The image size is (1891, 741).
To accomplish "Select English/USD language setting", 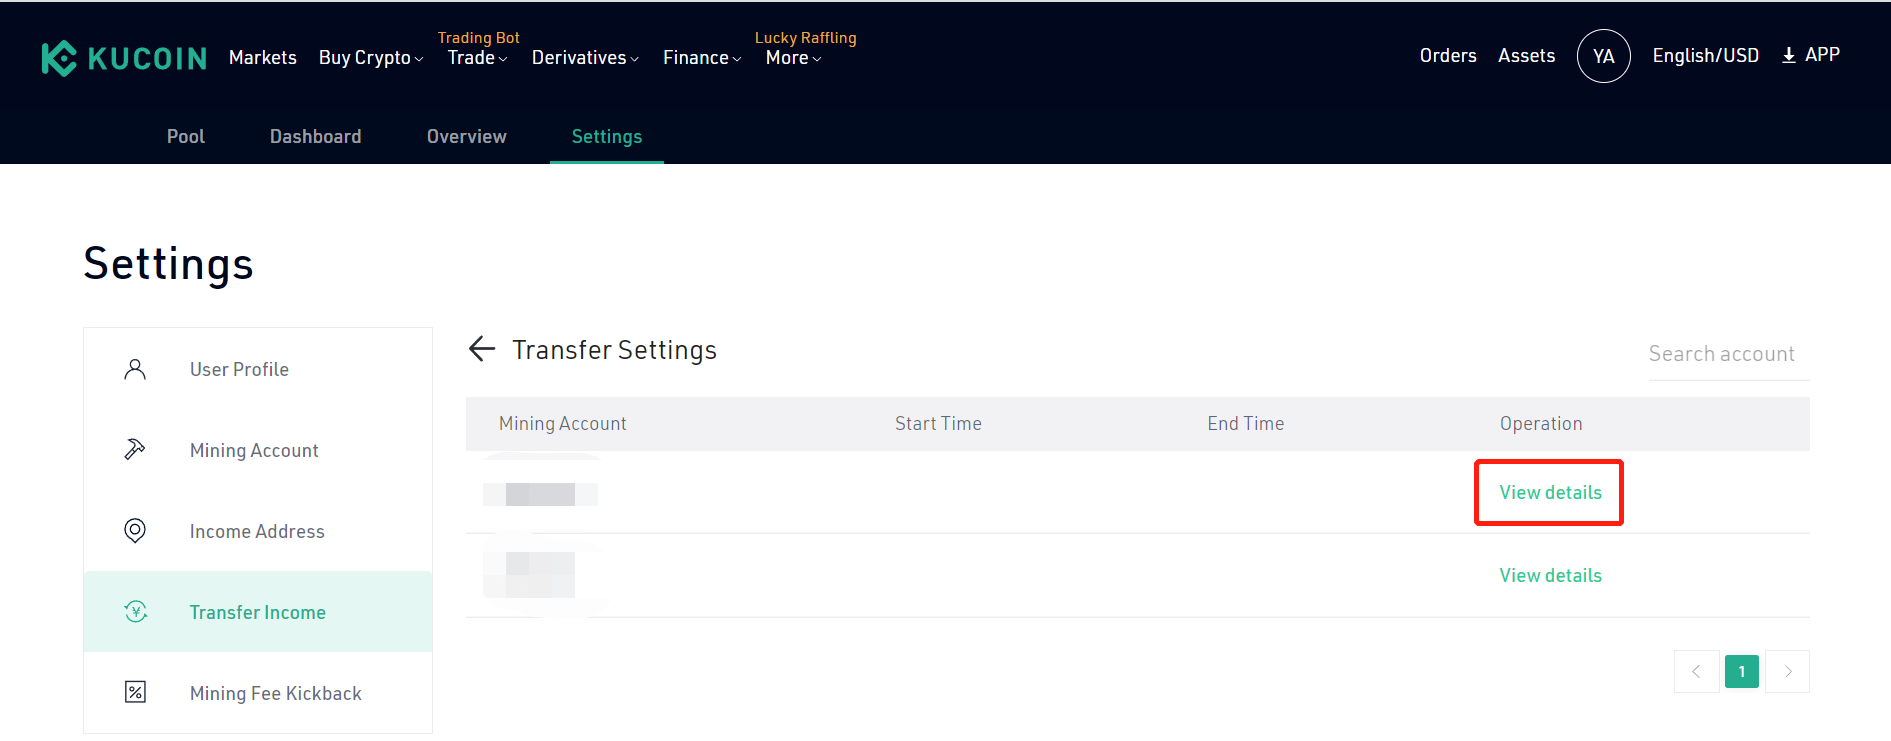I will point(1706,55).
